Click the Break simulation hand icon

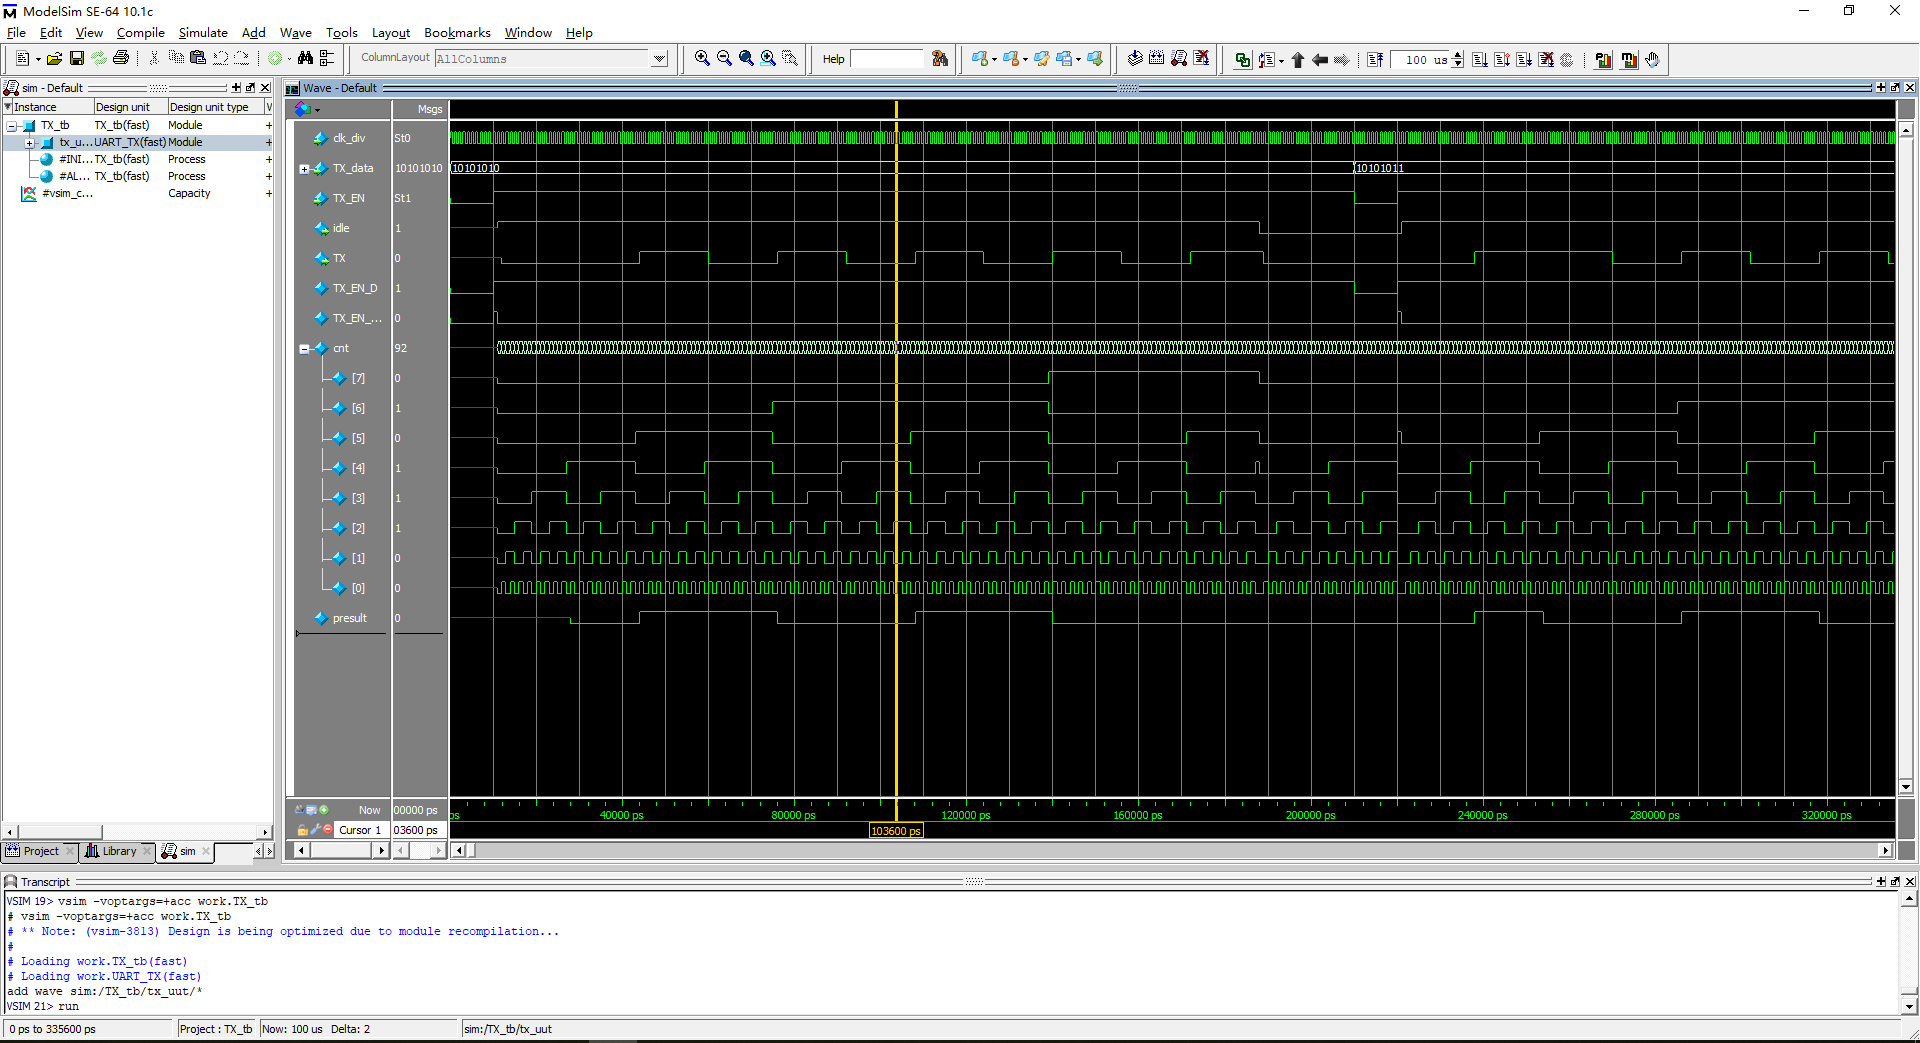(x=1652, y=60)
